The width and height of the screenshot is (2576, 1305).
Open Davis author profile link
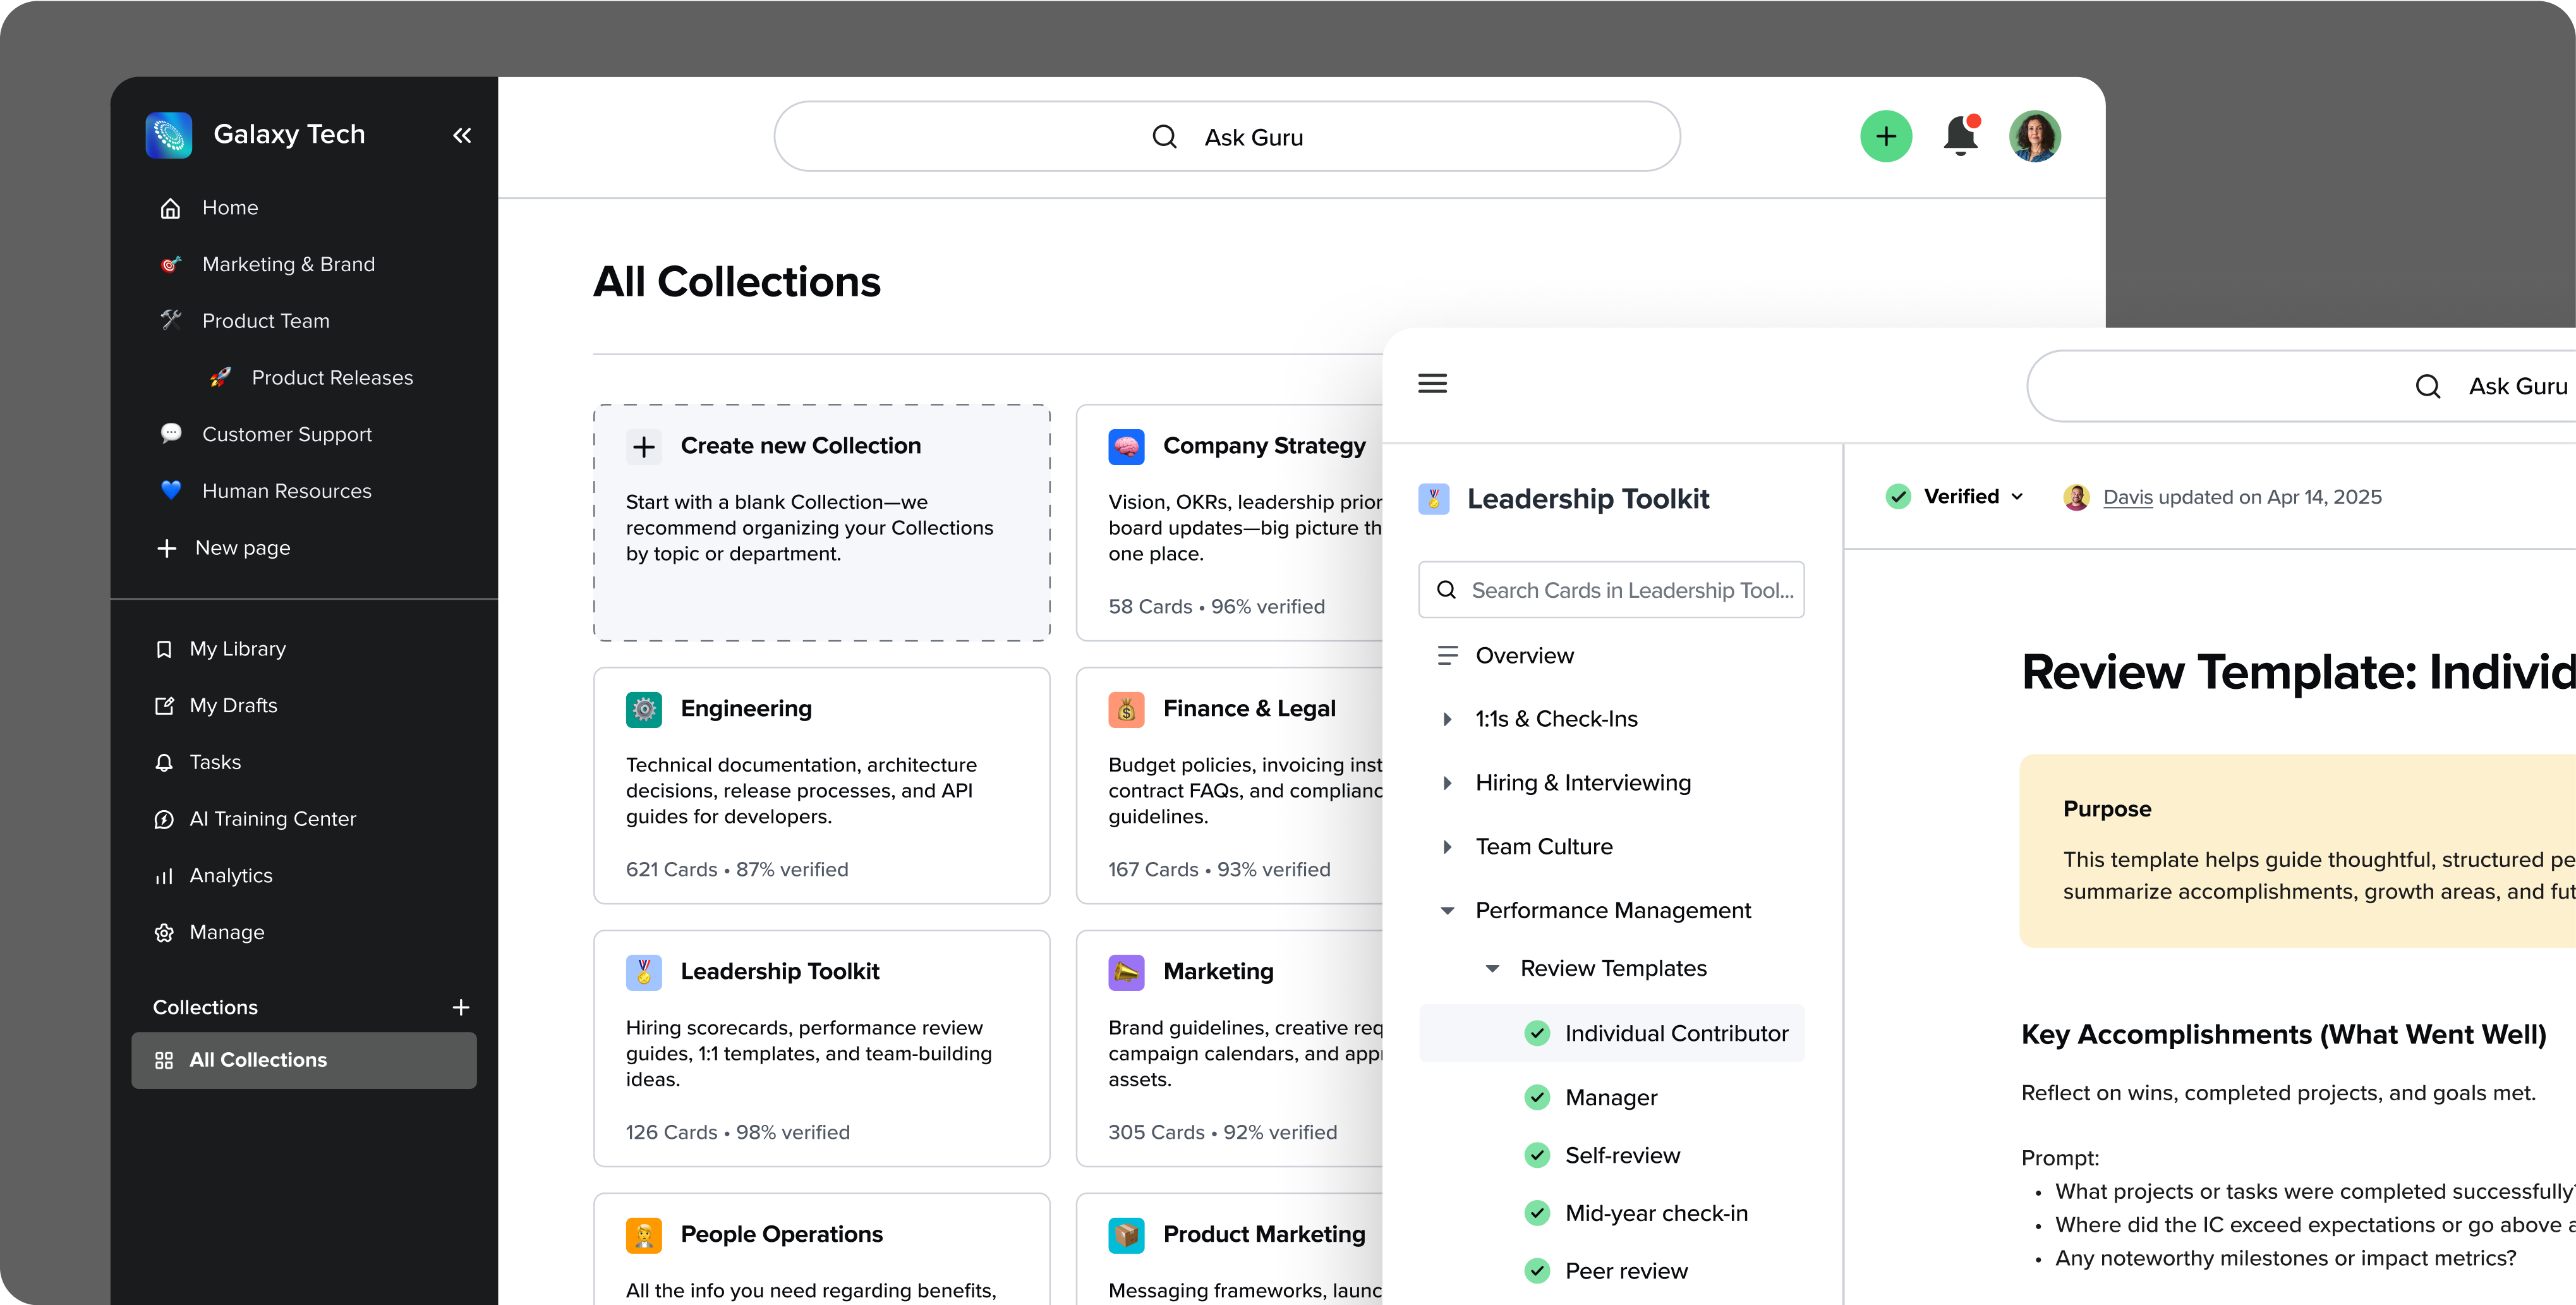[x=2127, y=497]
